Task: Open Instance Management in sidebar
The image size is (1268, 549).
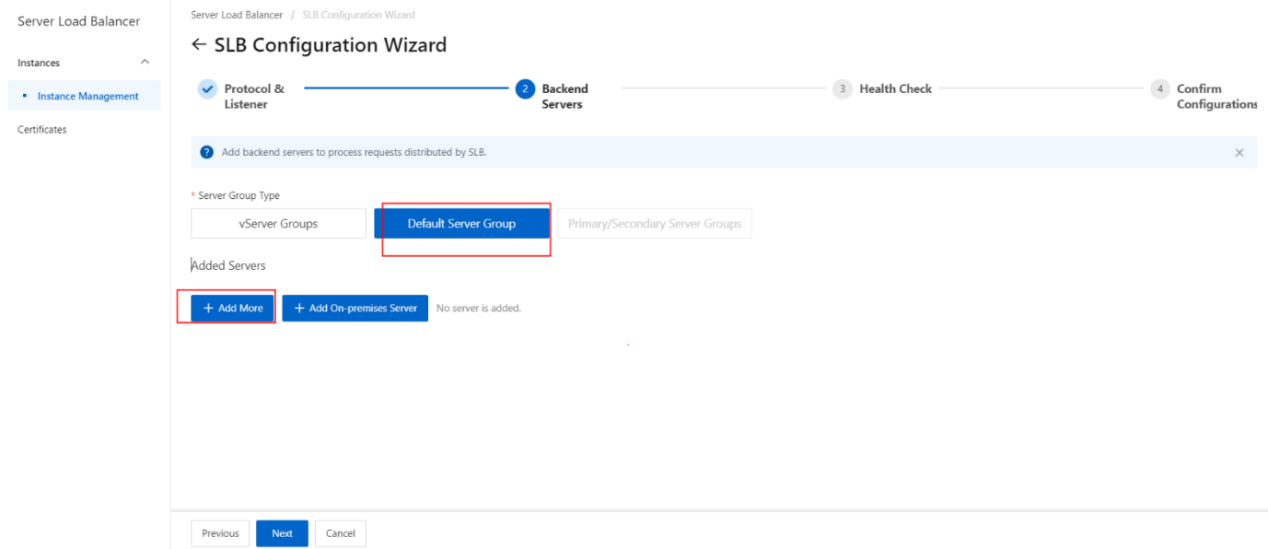Action: coord(88,96)
